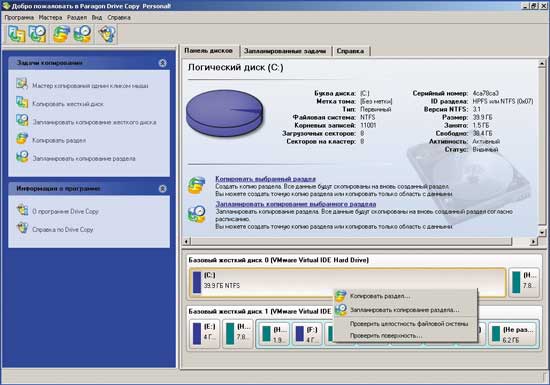
Task: Click the Help shield toolbar icon
Action: pyautogui.click(x=107, y=34)
